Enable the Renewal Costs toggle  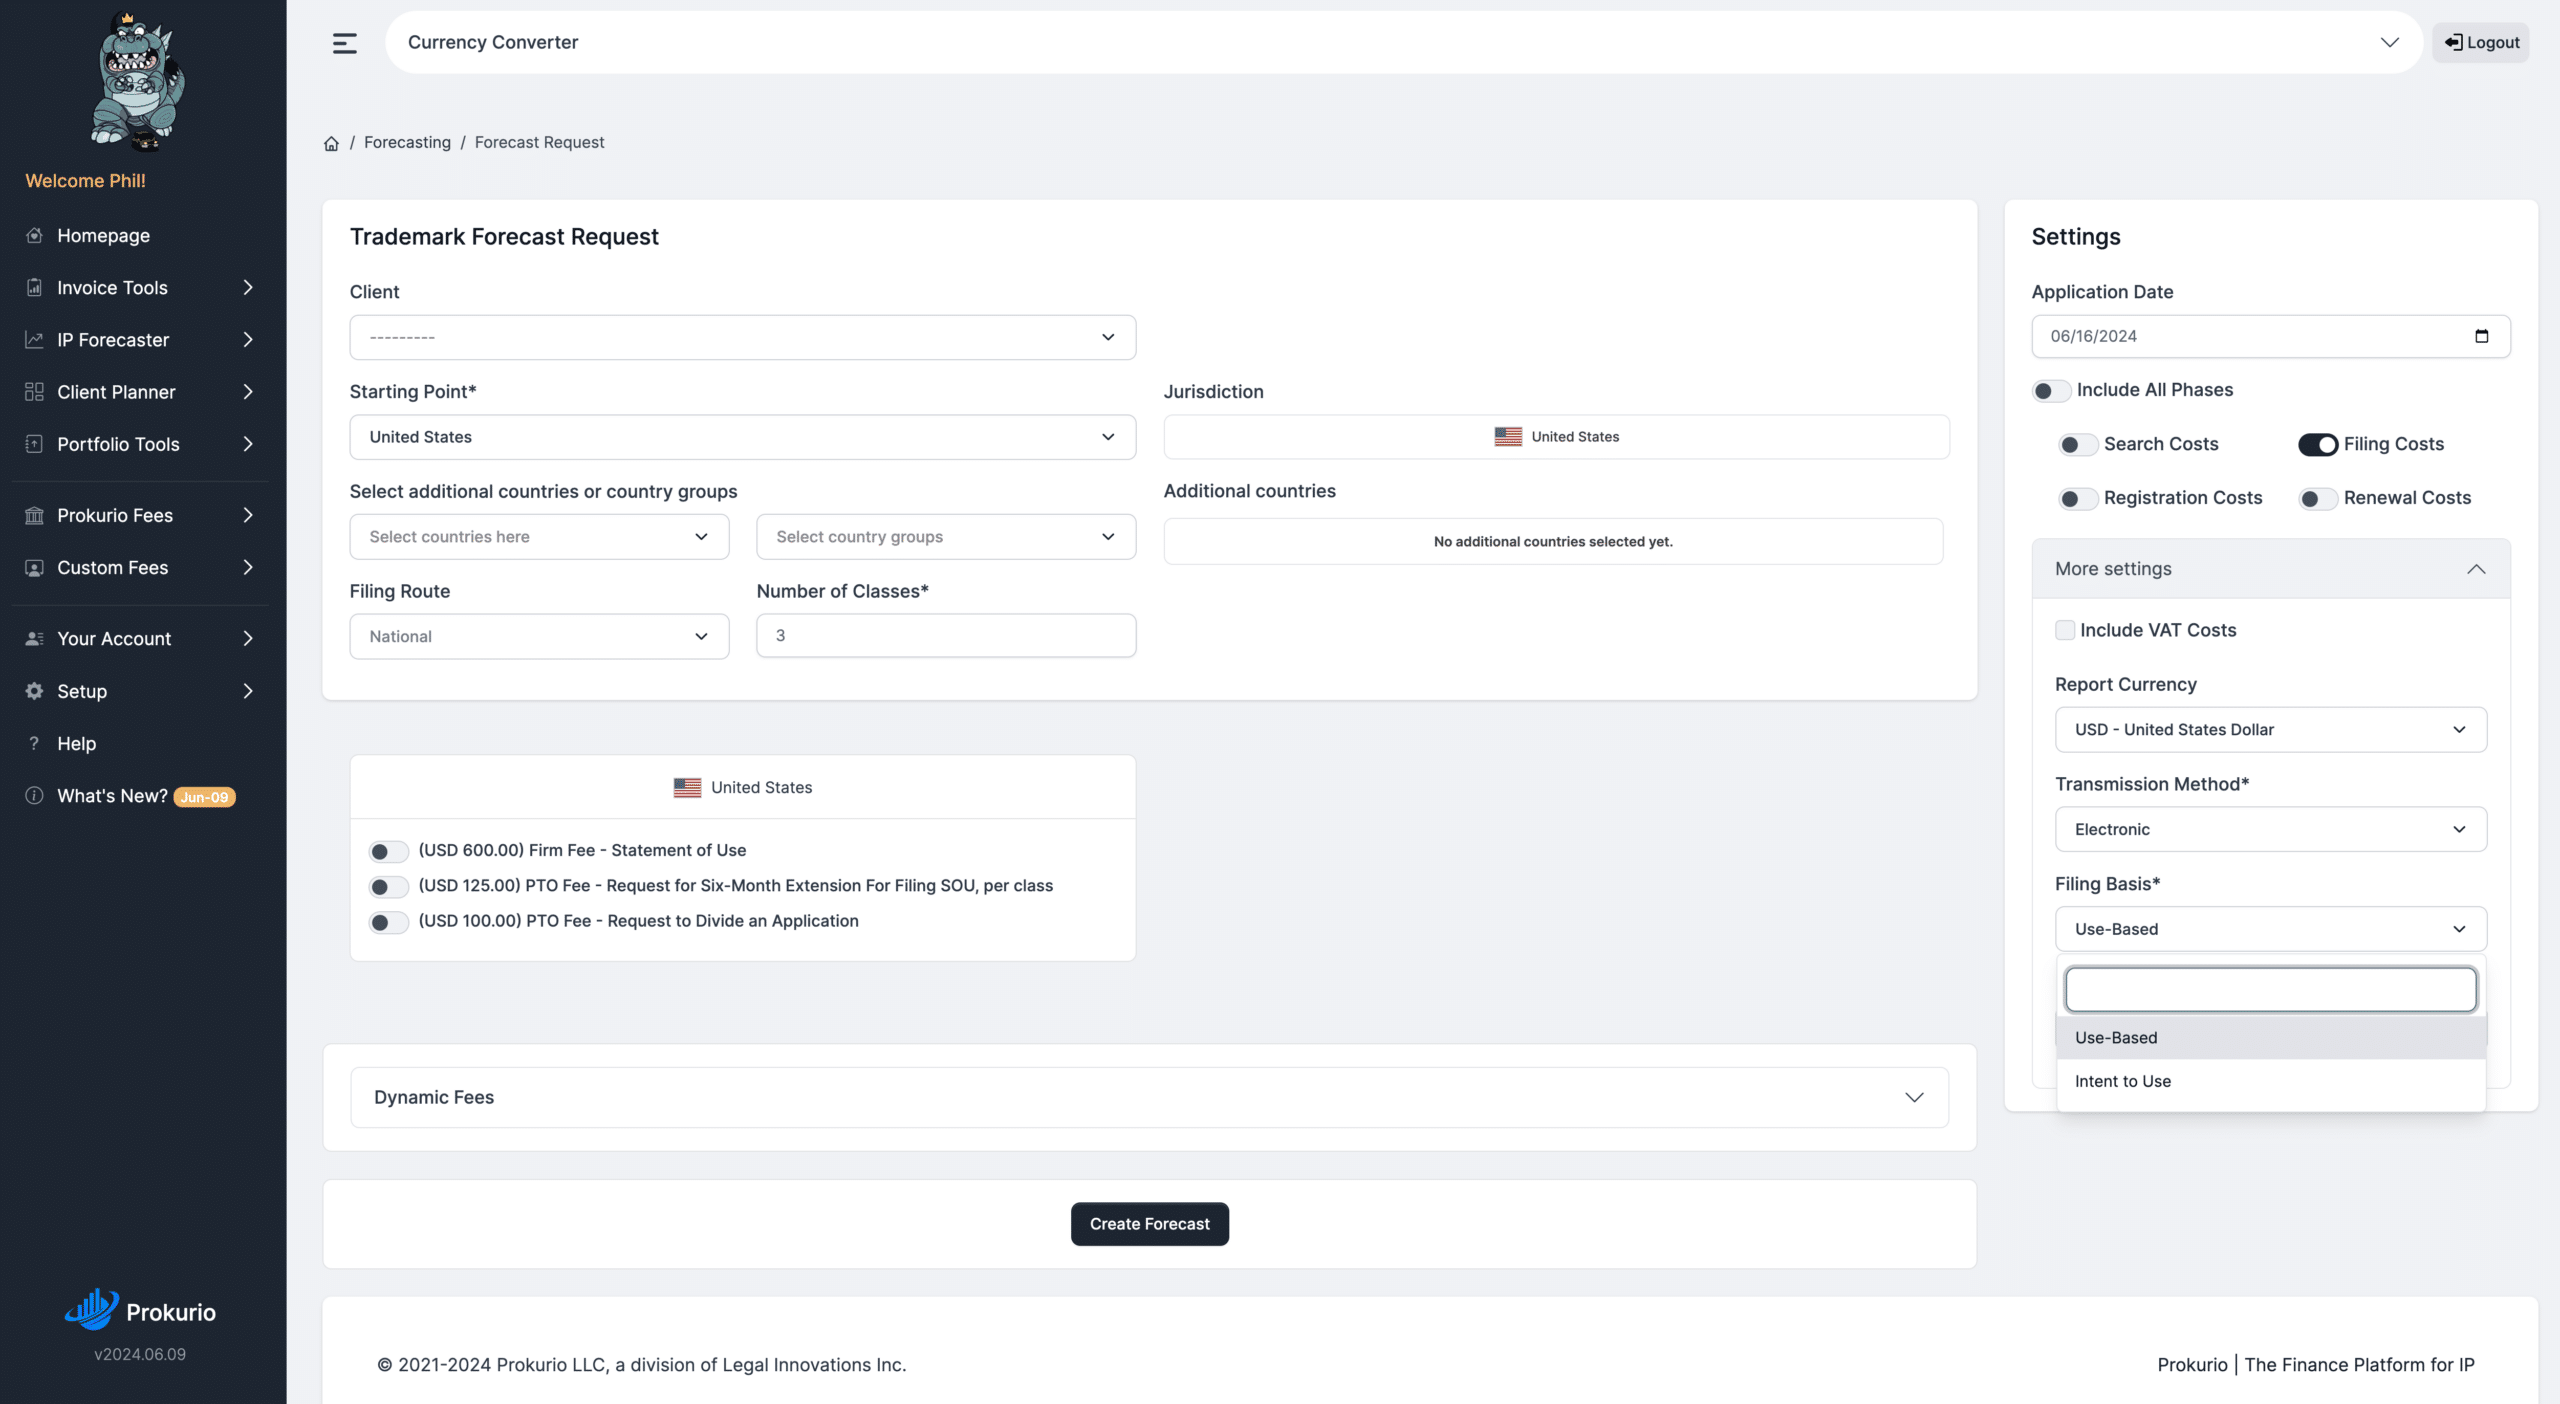point(2318,498)
